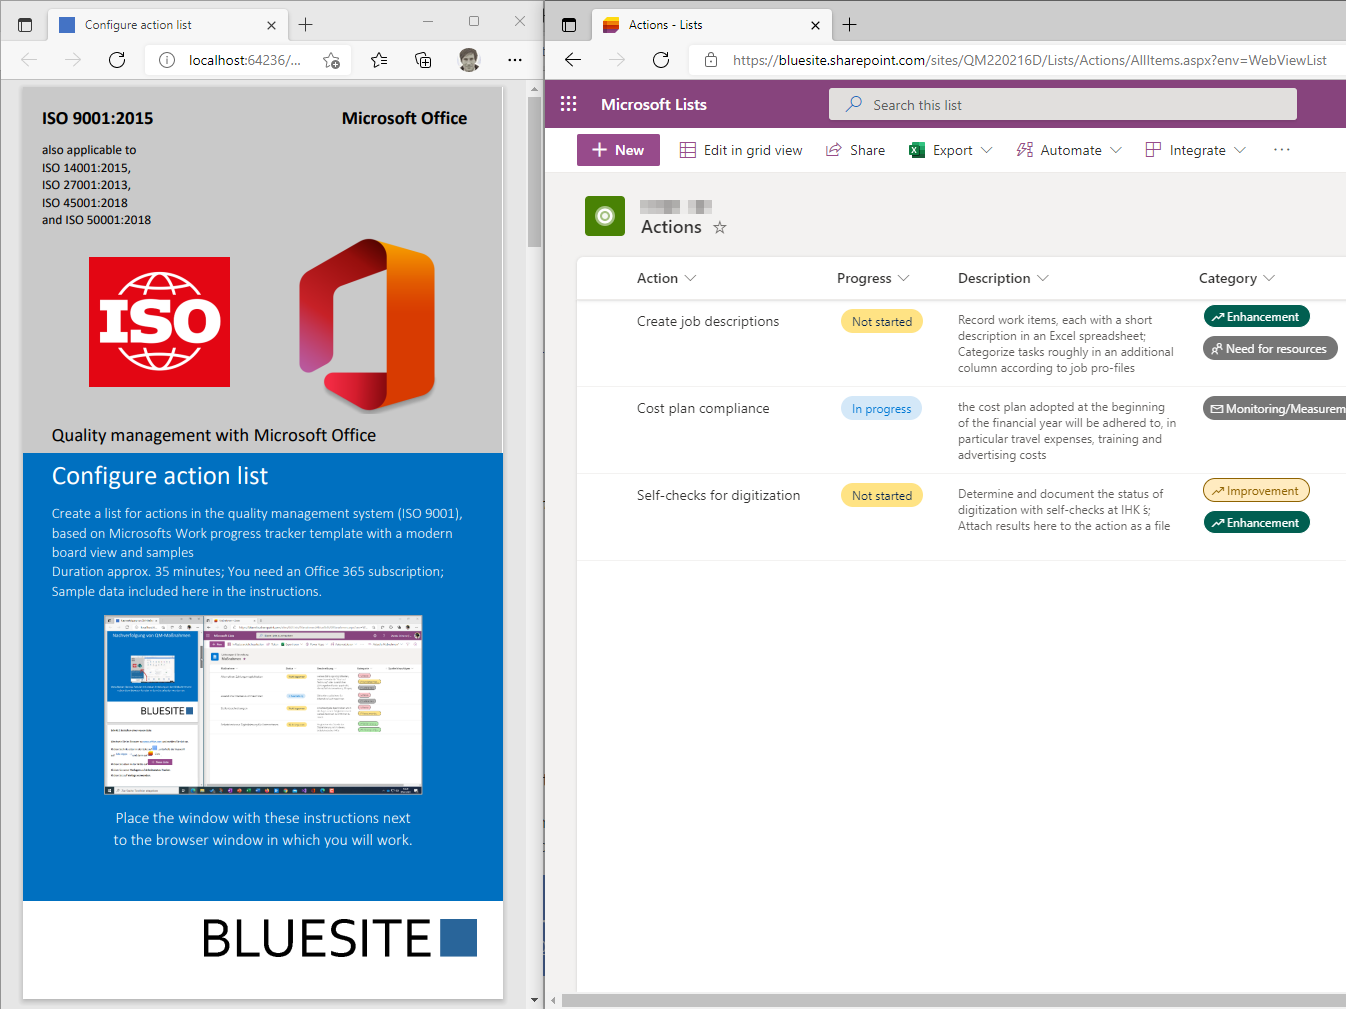The width and height of the screenshot is (1346, 1009).
Task: Add localhost page to favorites
Action: (x=331, y=60)
